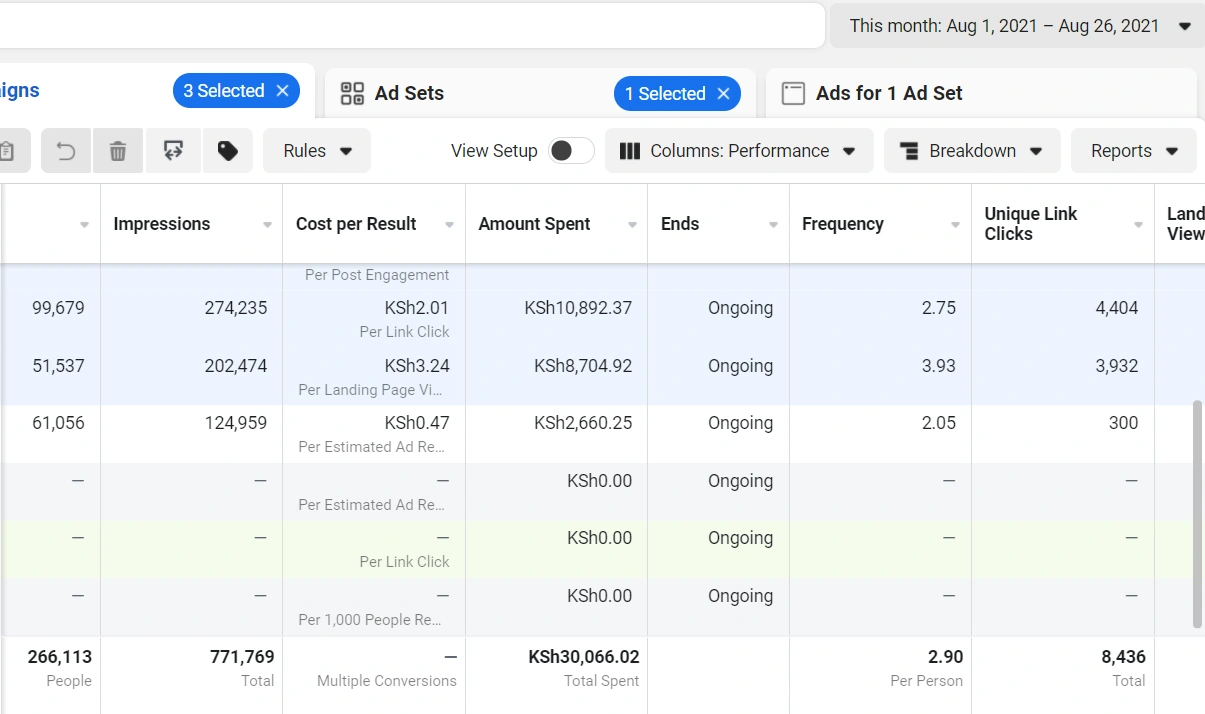The height and width of the screenshot is (714, 1205).
Task: Click the KSh2,660.25 amount cell
Action: [584, 423]
